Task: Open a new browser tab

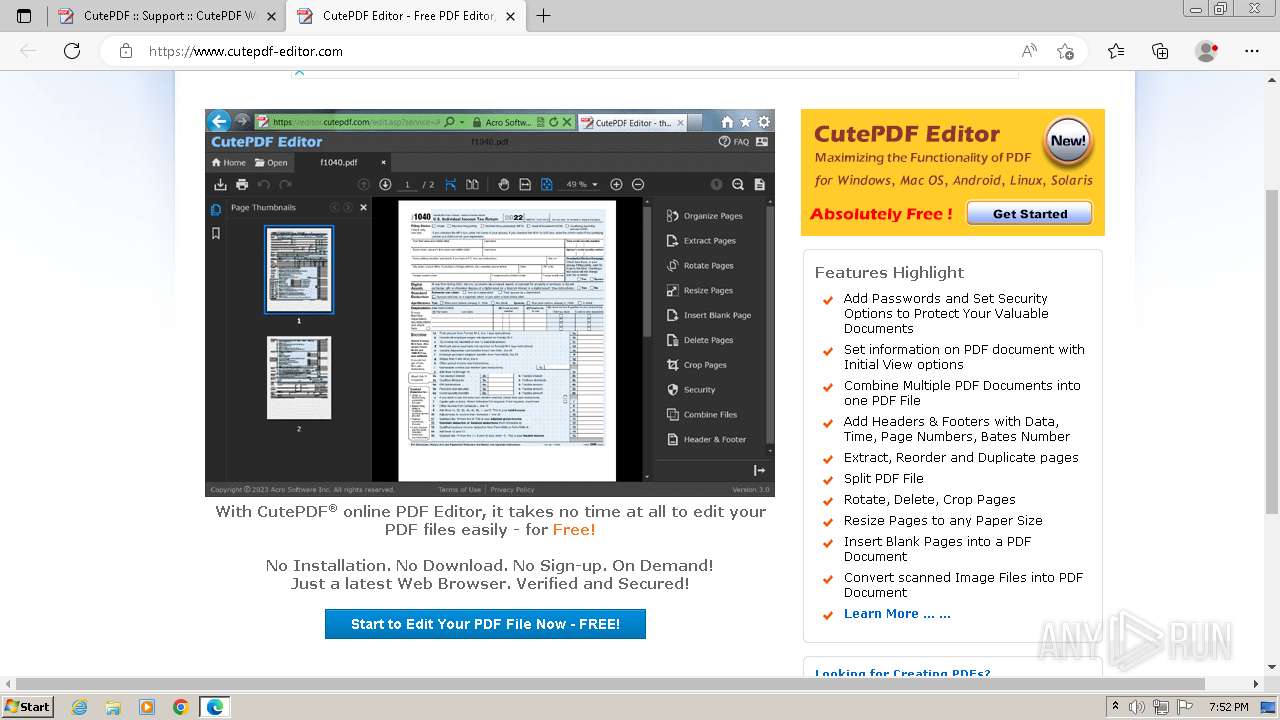Action: 543,16
